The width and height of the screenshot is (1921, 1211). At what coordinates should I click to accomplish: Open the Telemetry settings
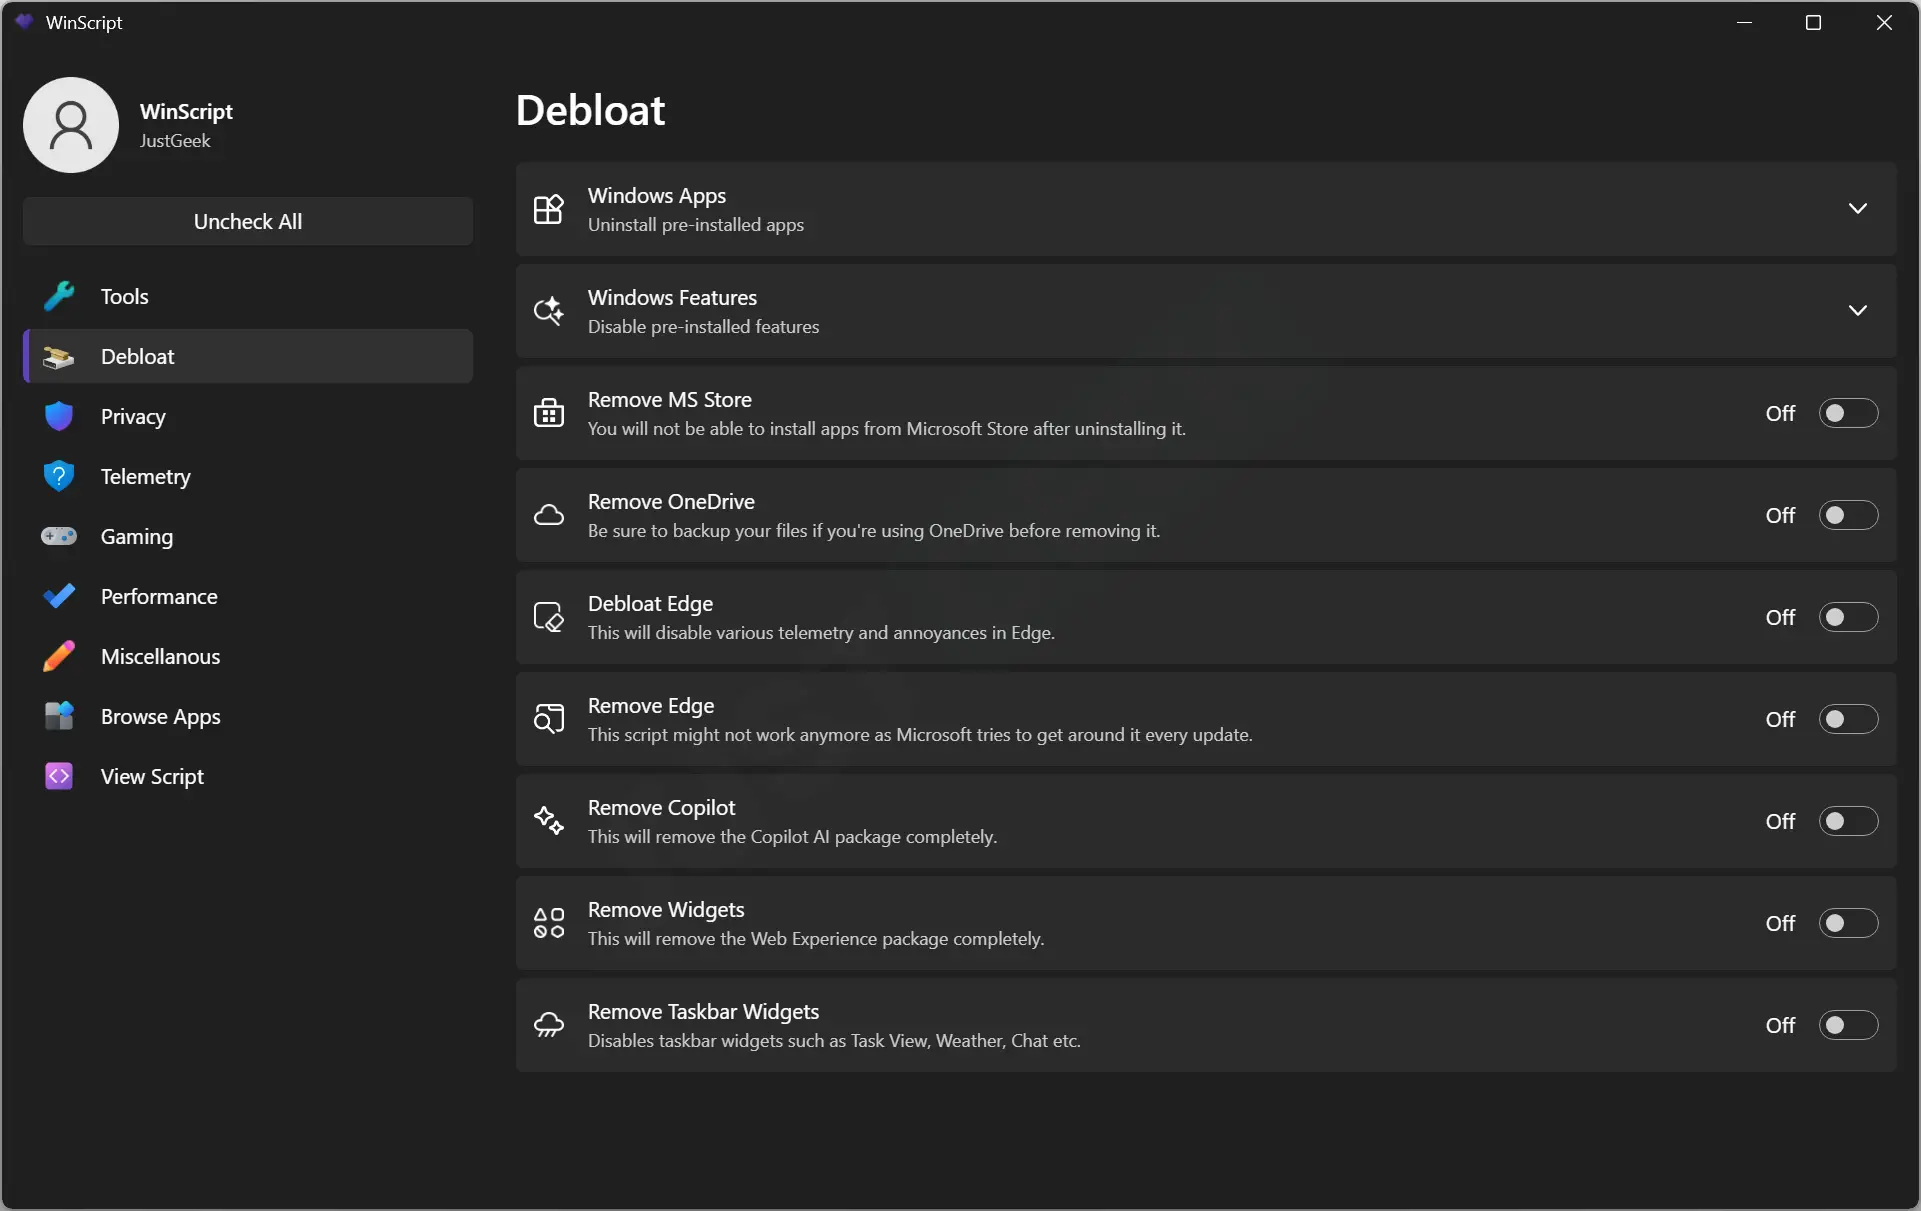pos(145,476)
